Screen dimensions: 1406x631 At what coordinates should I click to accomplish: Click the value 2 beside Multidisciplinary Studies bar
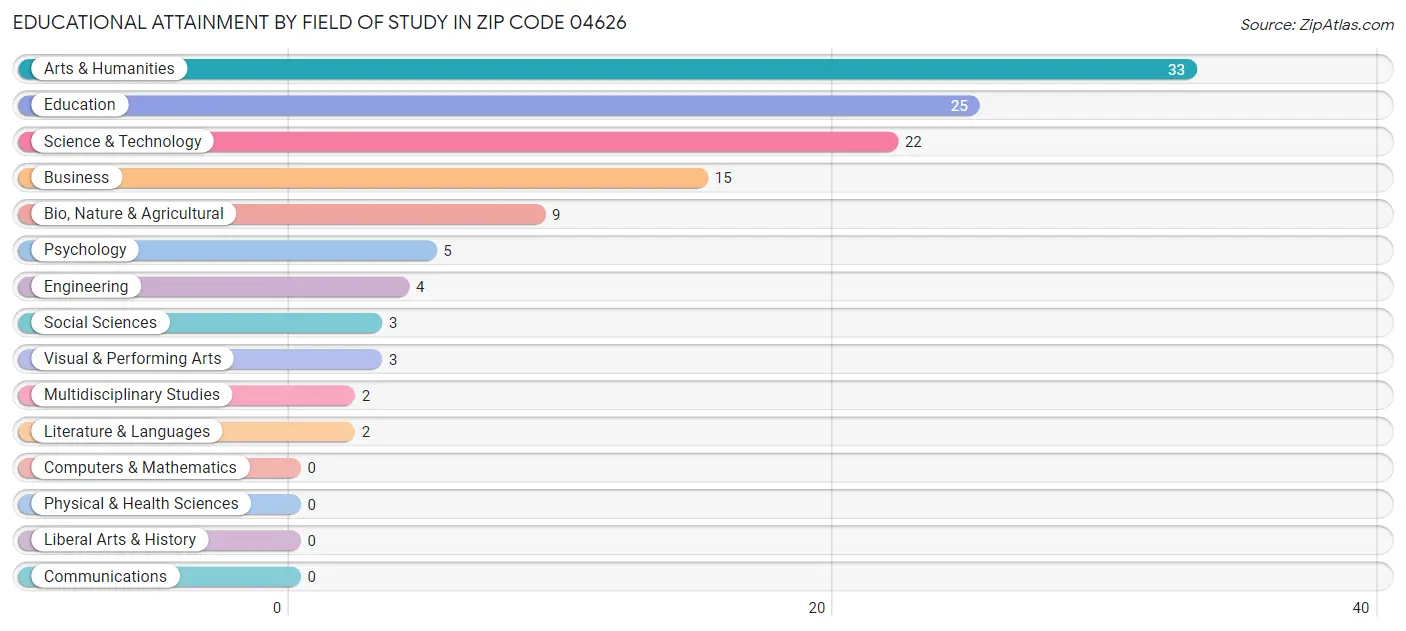pos(366,396)
